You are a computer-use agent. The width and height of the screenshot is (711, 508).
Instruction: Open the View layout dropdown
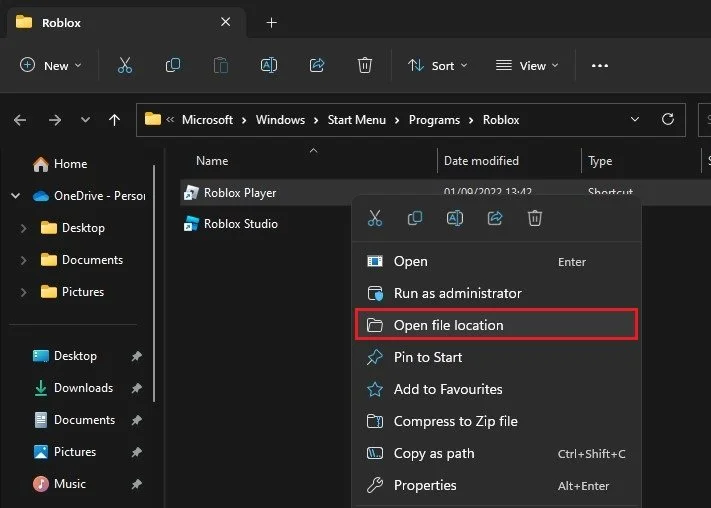coord(527,66)
